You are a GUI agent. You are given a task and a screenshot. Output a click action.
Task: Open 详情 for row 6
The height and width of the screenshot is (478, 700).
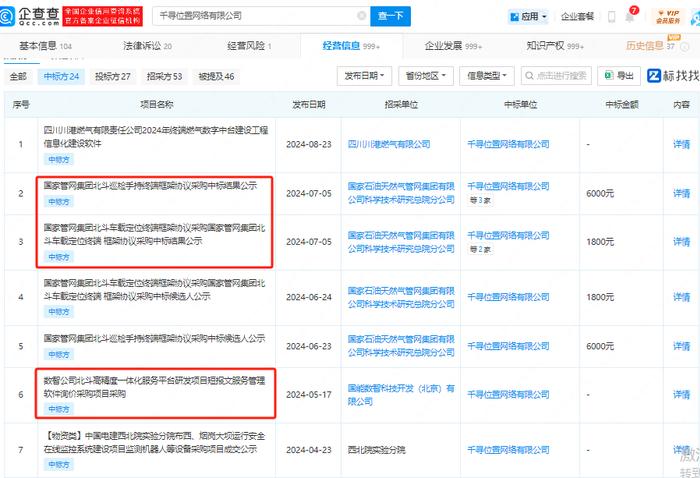681,395
